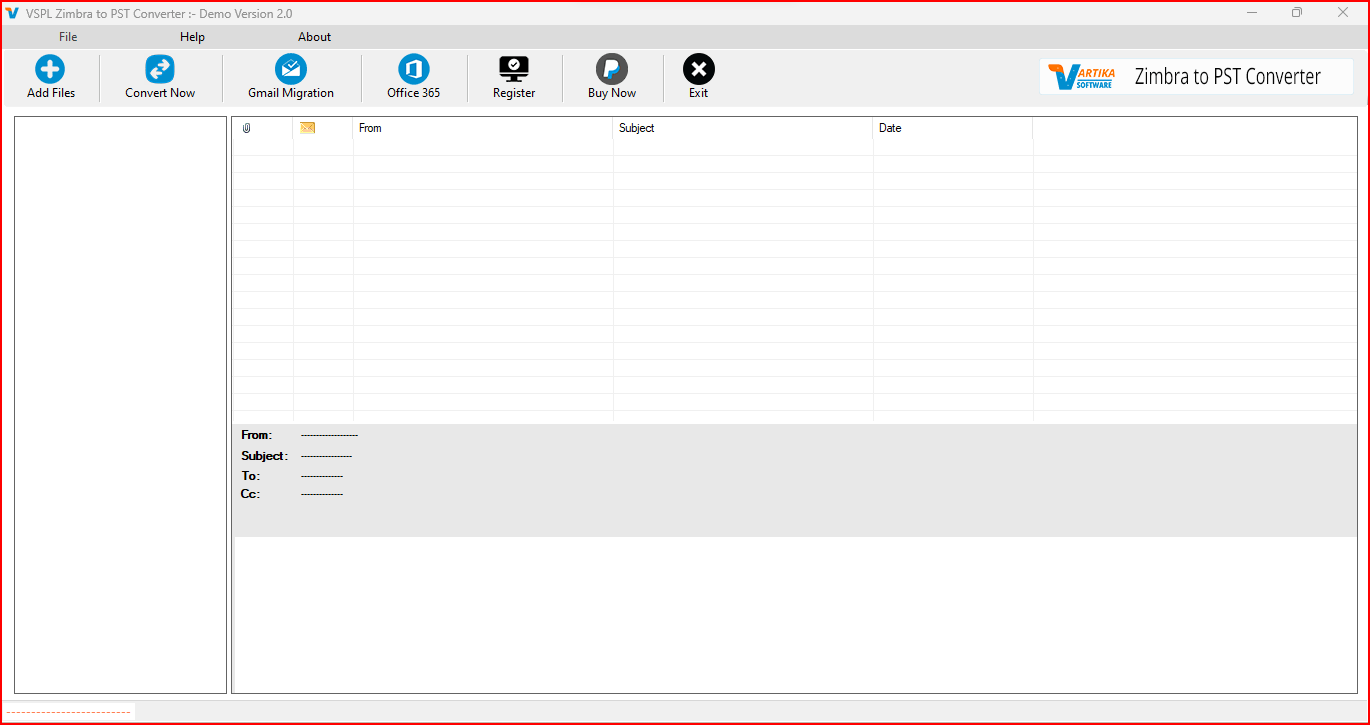
Task: Sort emails by Subject column
Action: [743, 128]
